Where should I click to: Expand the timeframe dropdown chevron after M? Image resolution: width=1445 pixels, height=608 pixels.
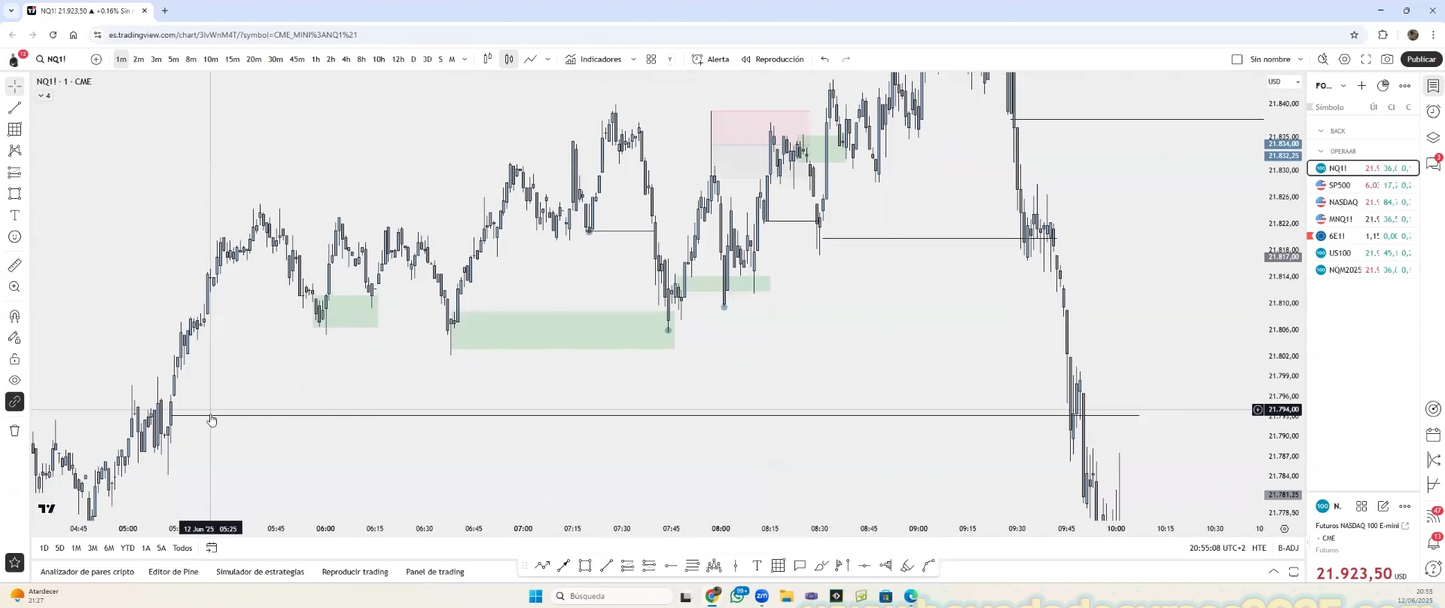[x=465, y=59]
